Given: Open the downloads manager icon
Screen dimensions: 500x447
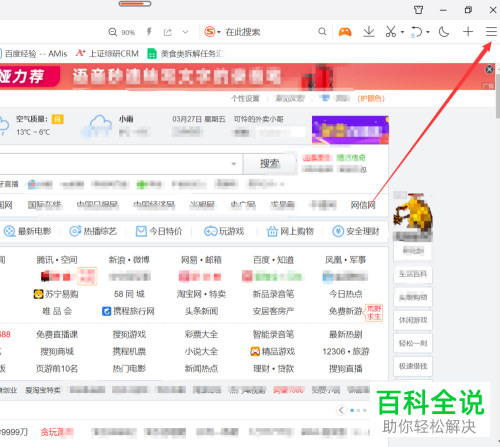Looking at the screenshot, I should coord(369,32).
